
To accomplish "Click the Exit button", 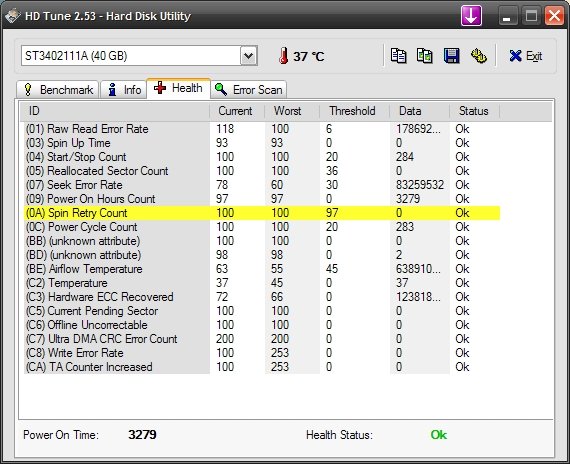I will 526,56.
